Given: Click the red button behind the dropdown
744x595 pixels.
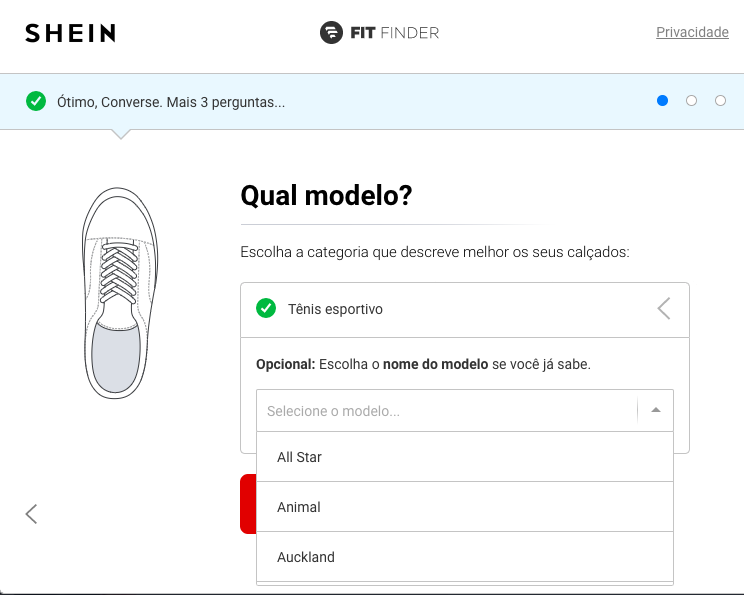Looking at the screenshot, I should pos(248,503).
